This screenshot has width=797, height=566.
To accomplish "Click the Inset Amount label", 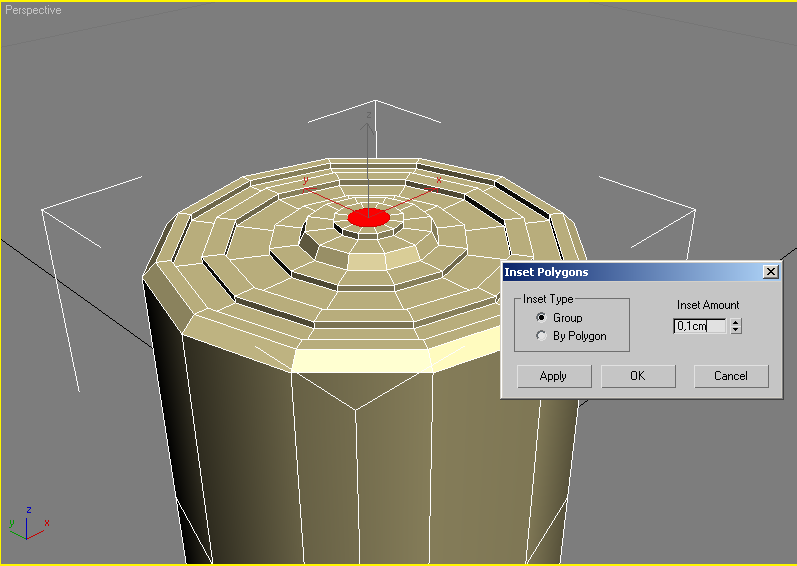I will [708, 305].
